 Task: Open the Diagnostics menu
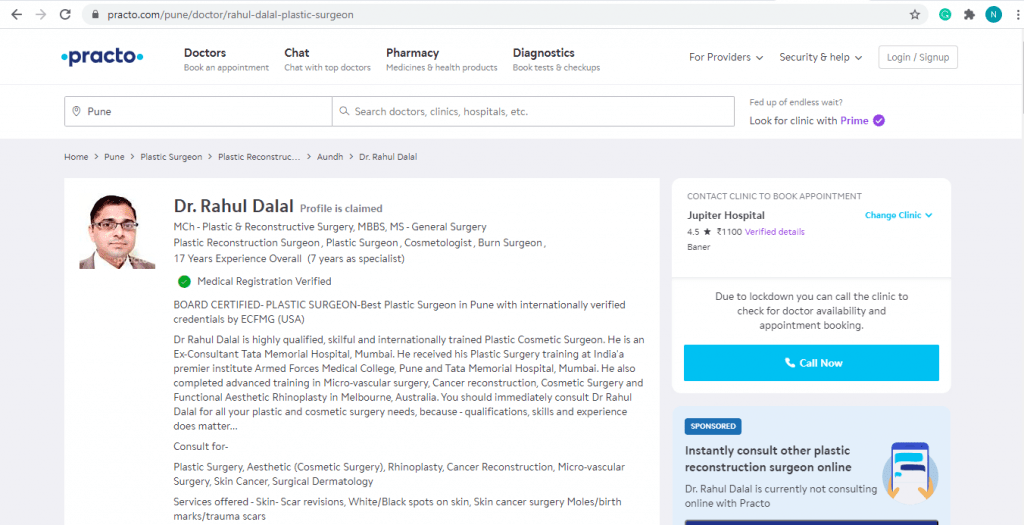pyautogui.click(x=543, y=53)
